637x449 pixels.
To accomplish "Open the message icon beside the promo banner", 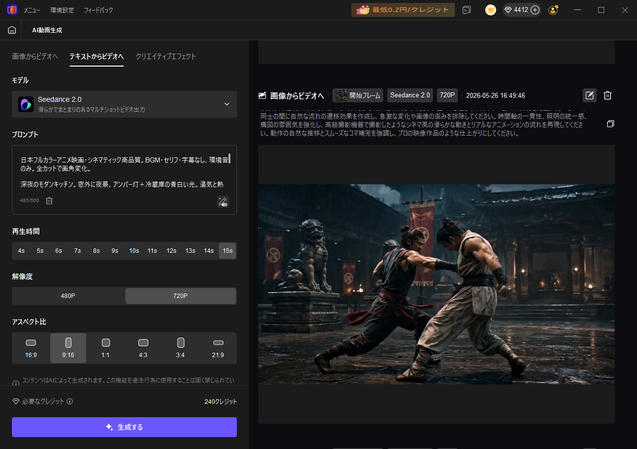I will (467, 10).
